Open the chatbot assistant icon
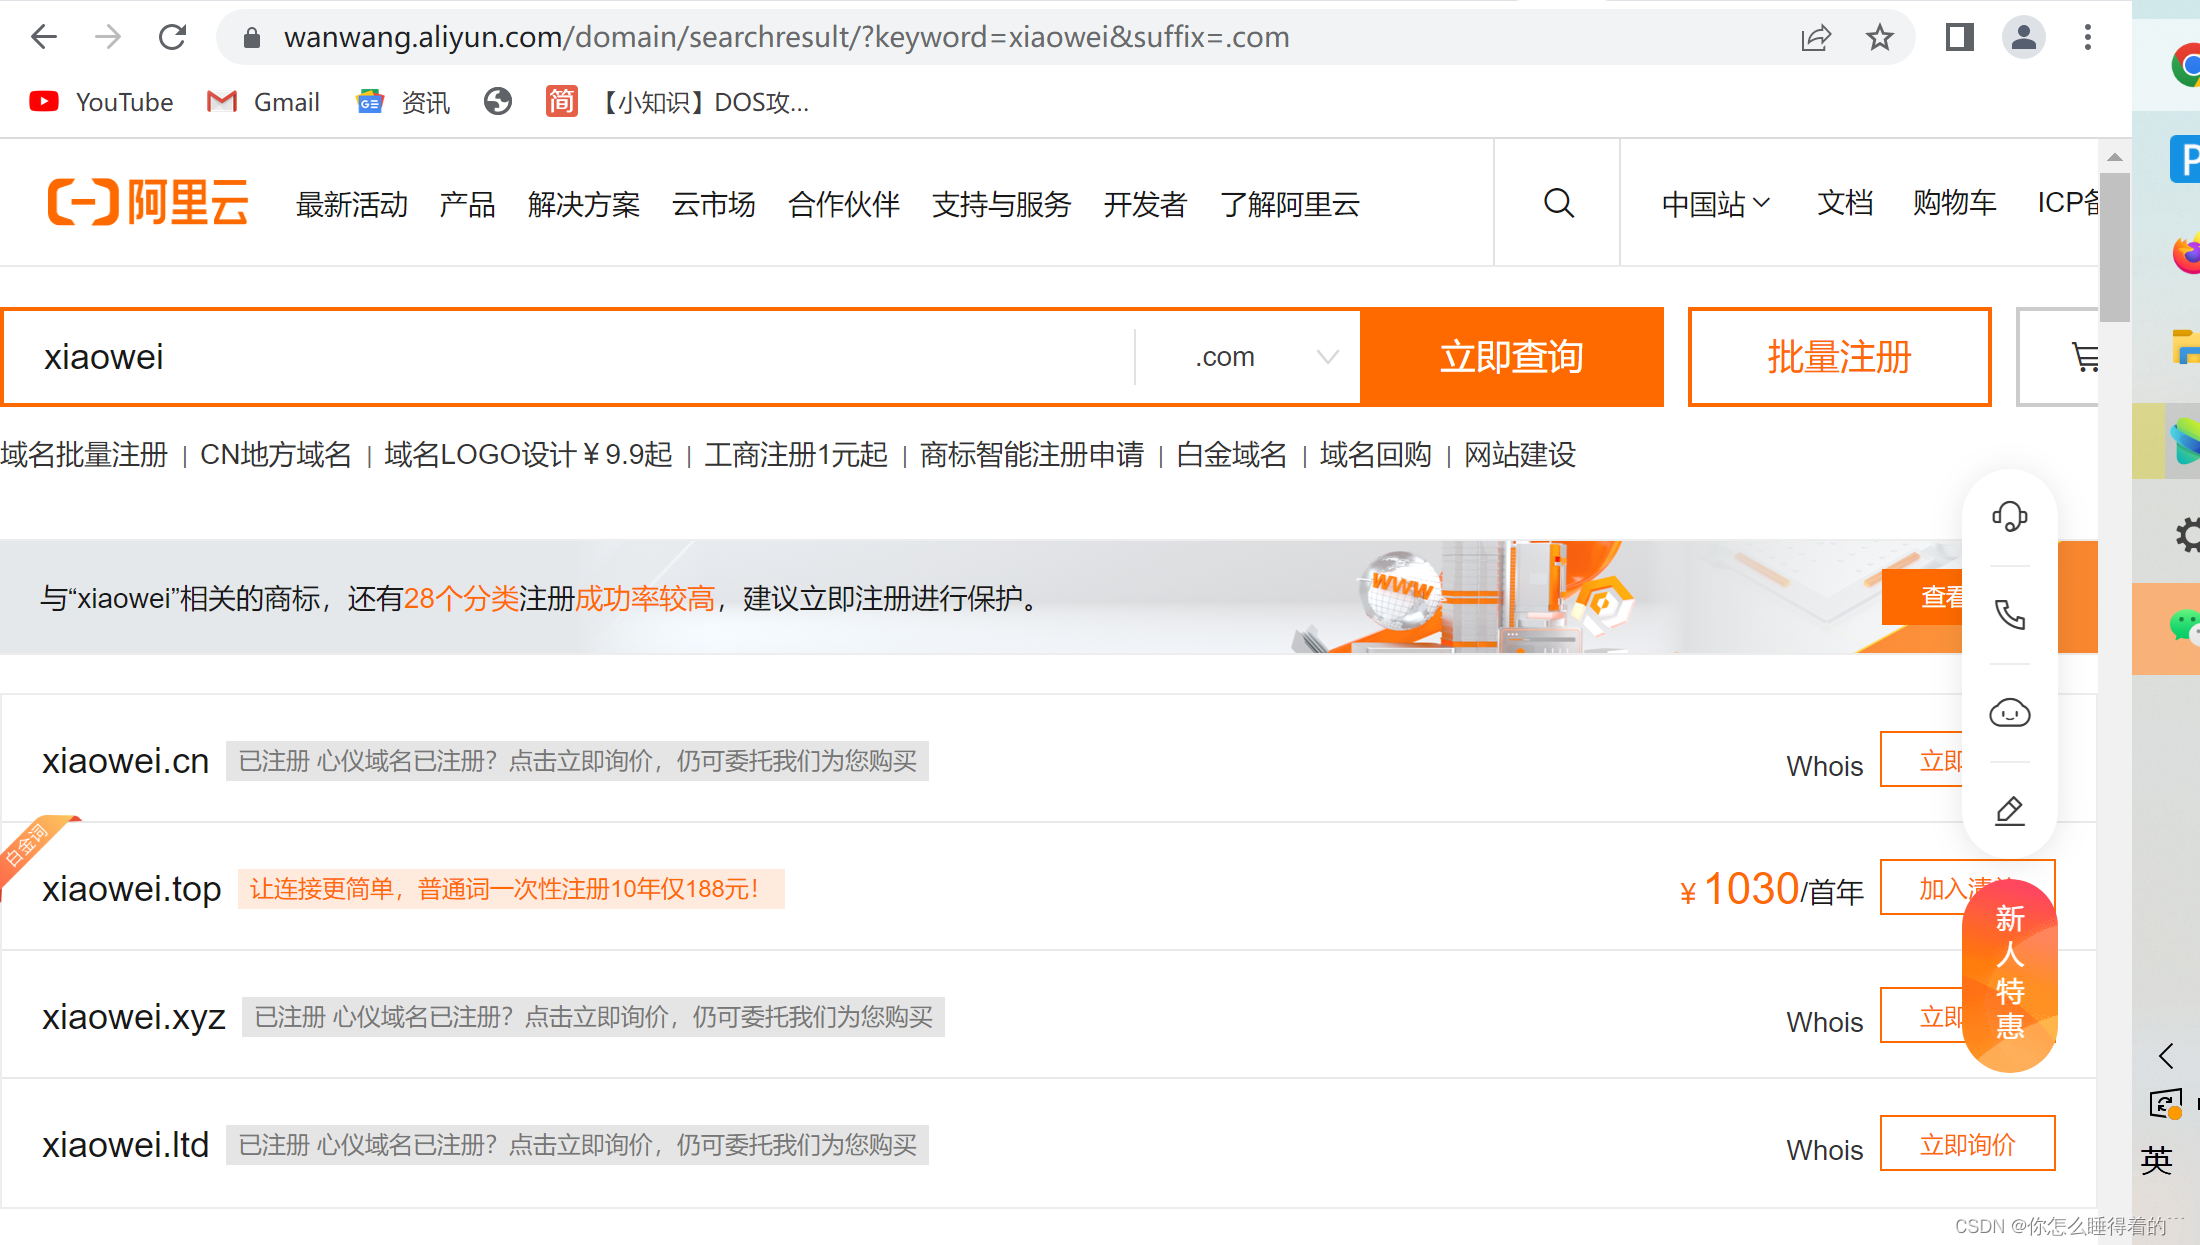This screenshot has width=2200, height=1245. tap(2009, 713)
